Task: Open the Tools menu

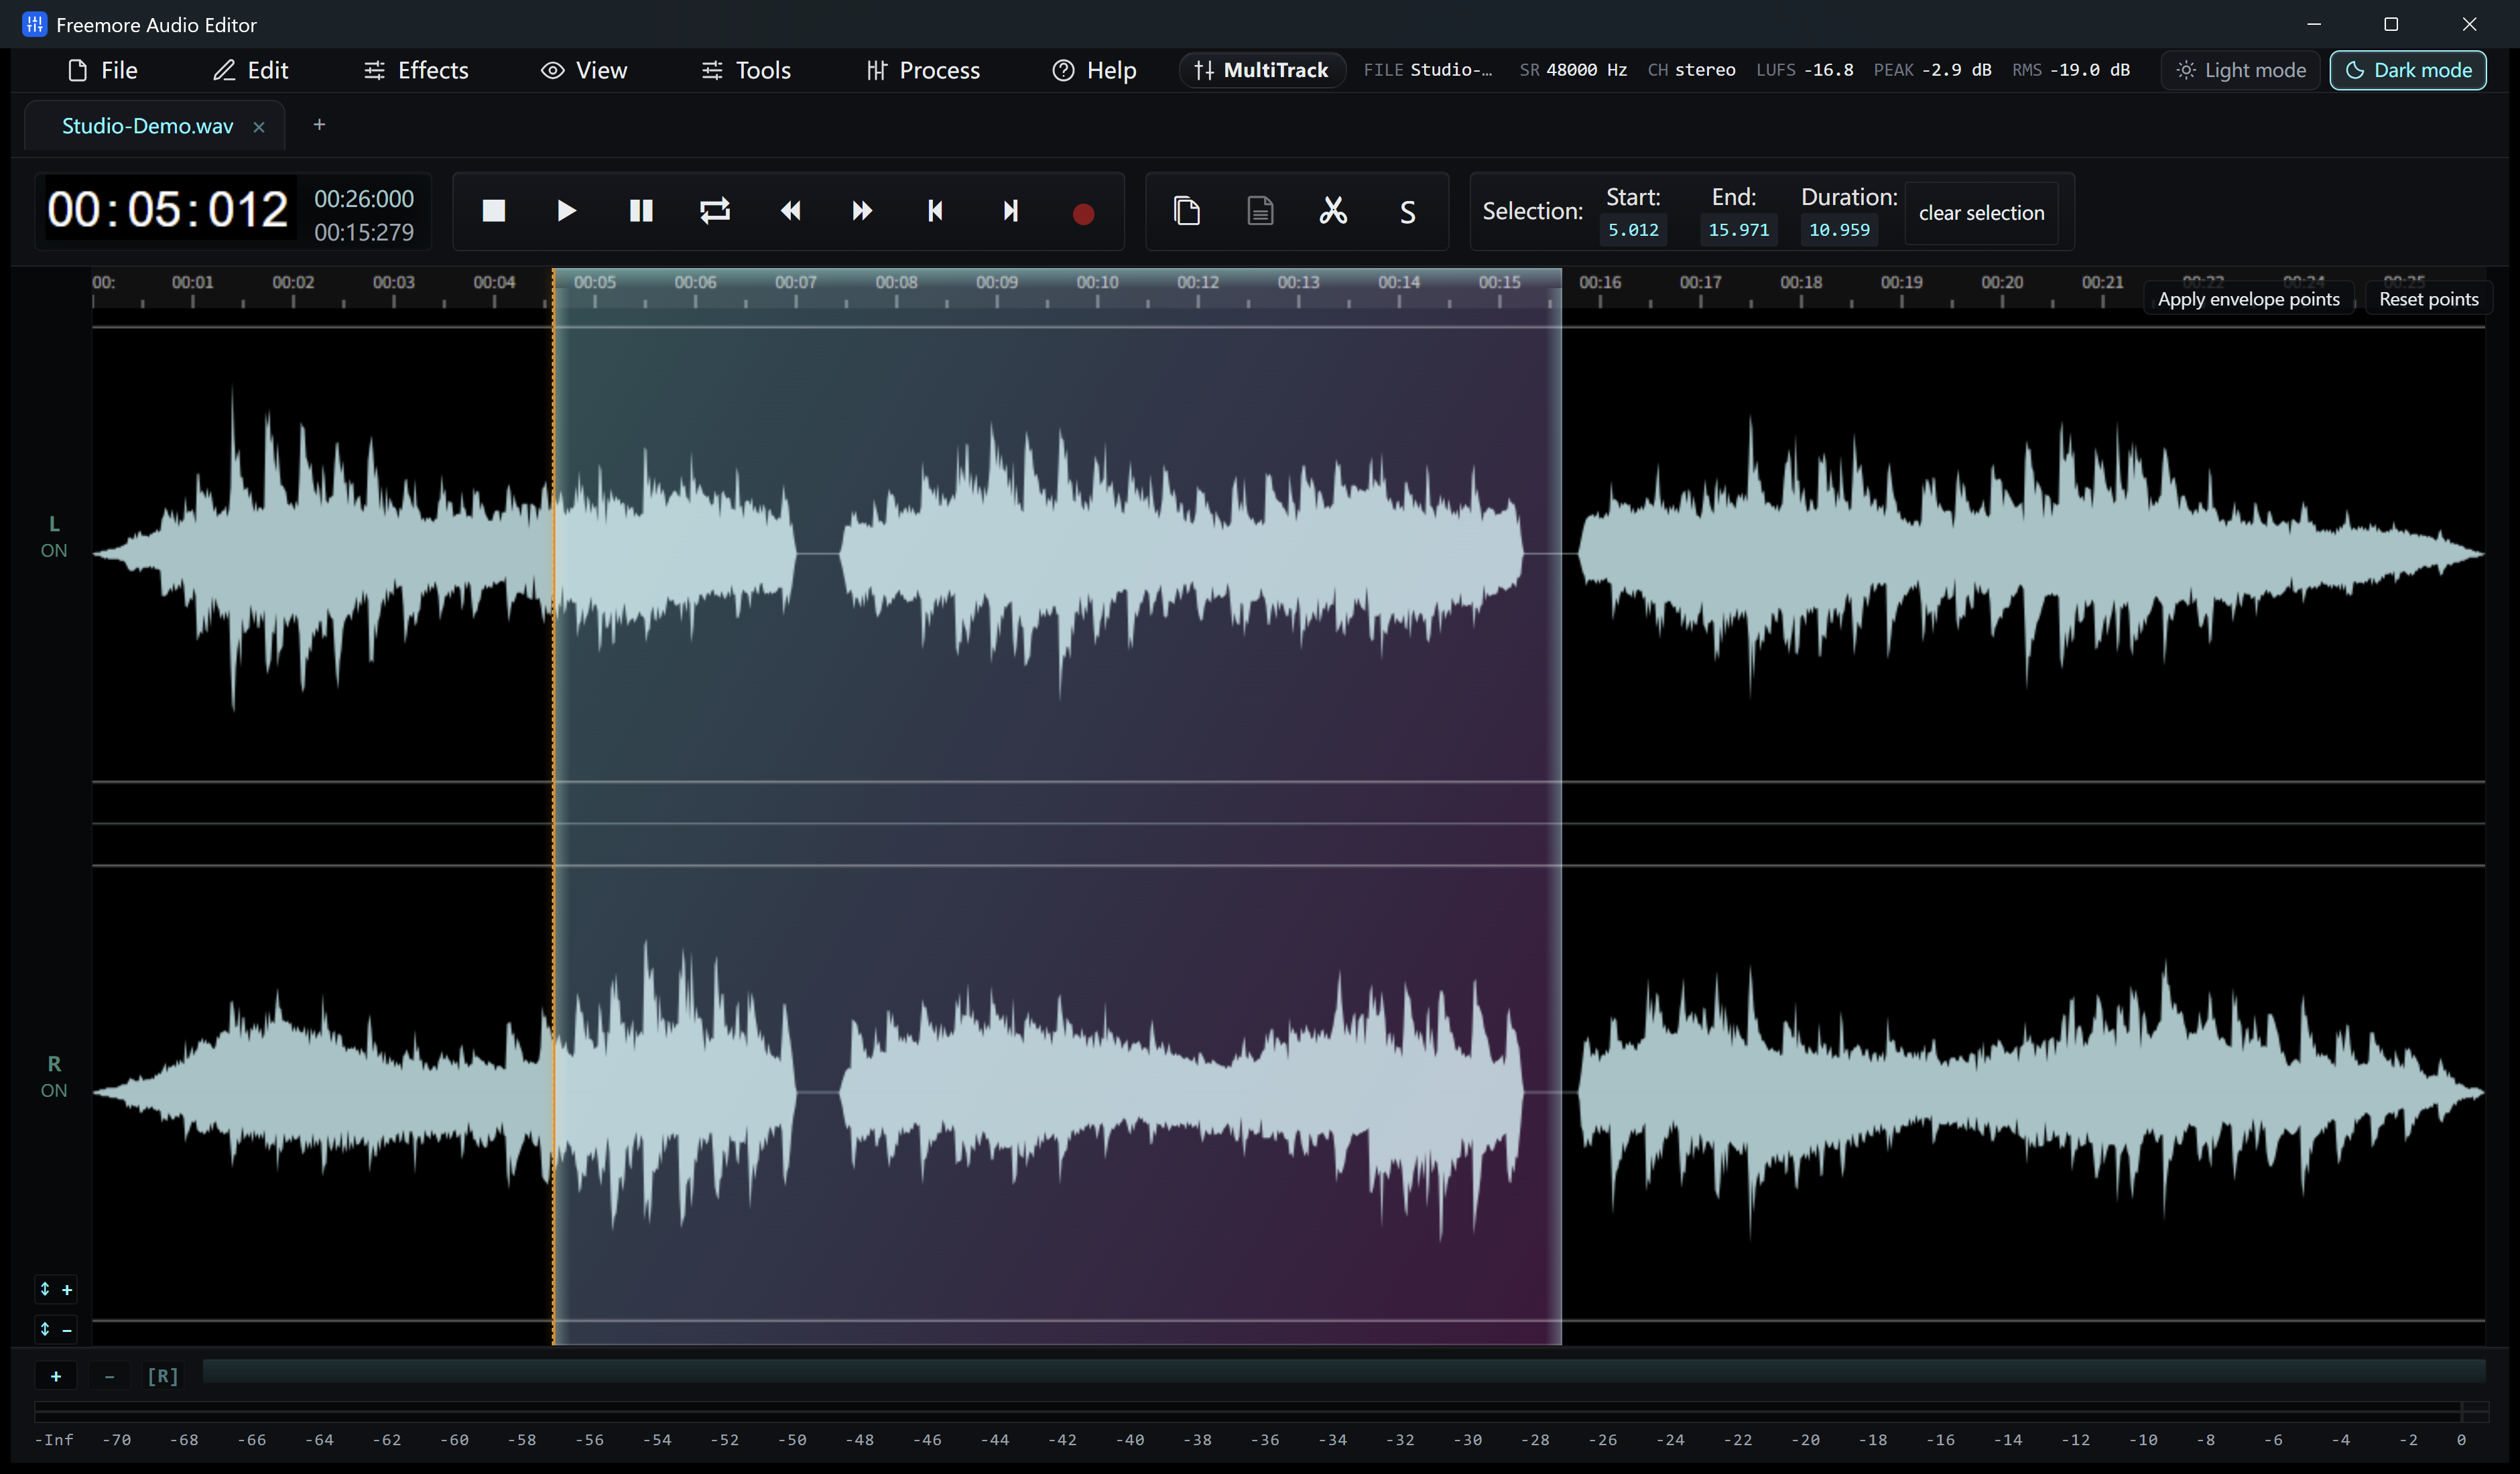Action: pos(746,70)
